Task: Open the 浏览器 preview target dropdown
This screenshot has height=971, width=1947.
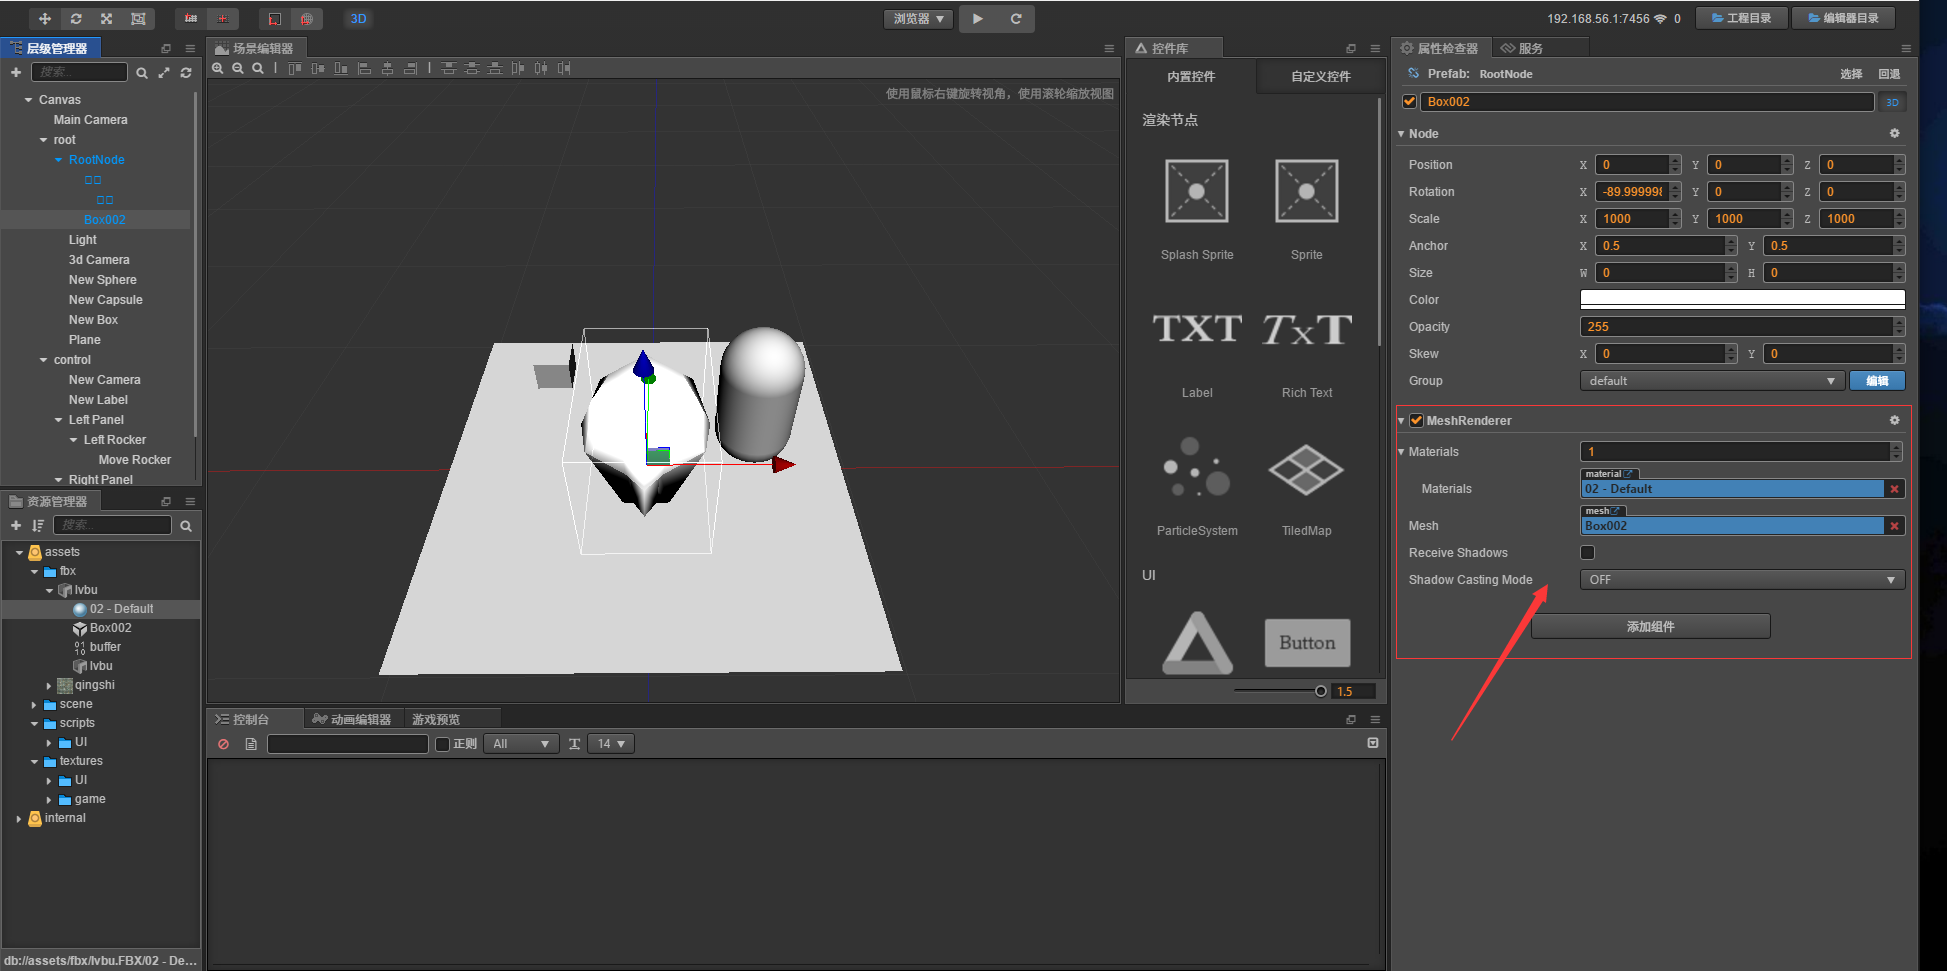Action: [918, 19]
